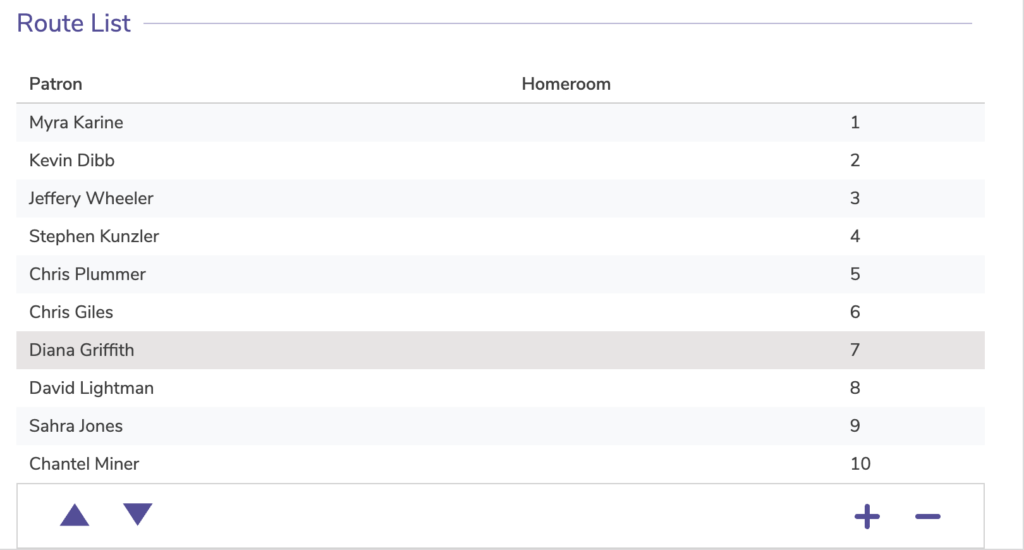Click the move up triangle arrow
This screenshot has width=1024, height=550.
coord(75,515)
